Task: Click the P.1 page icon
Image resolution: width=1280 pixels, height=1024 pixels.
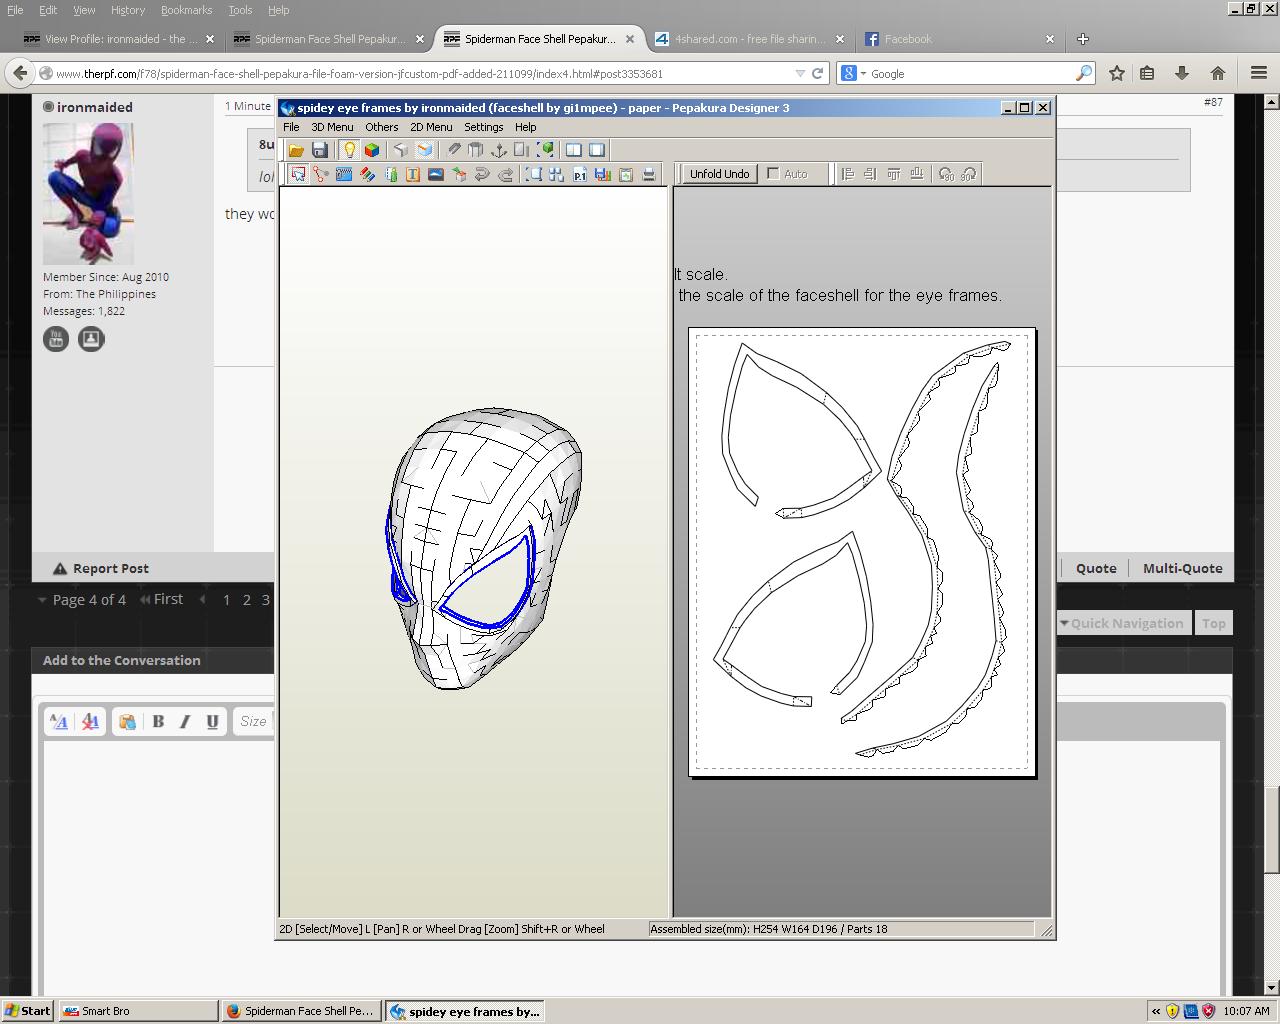Action: [x=580, y=174]
